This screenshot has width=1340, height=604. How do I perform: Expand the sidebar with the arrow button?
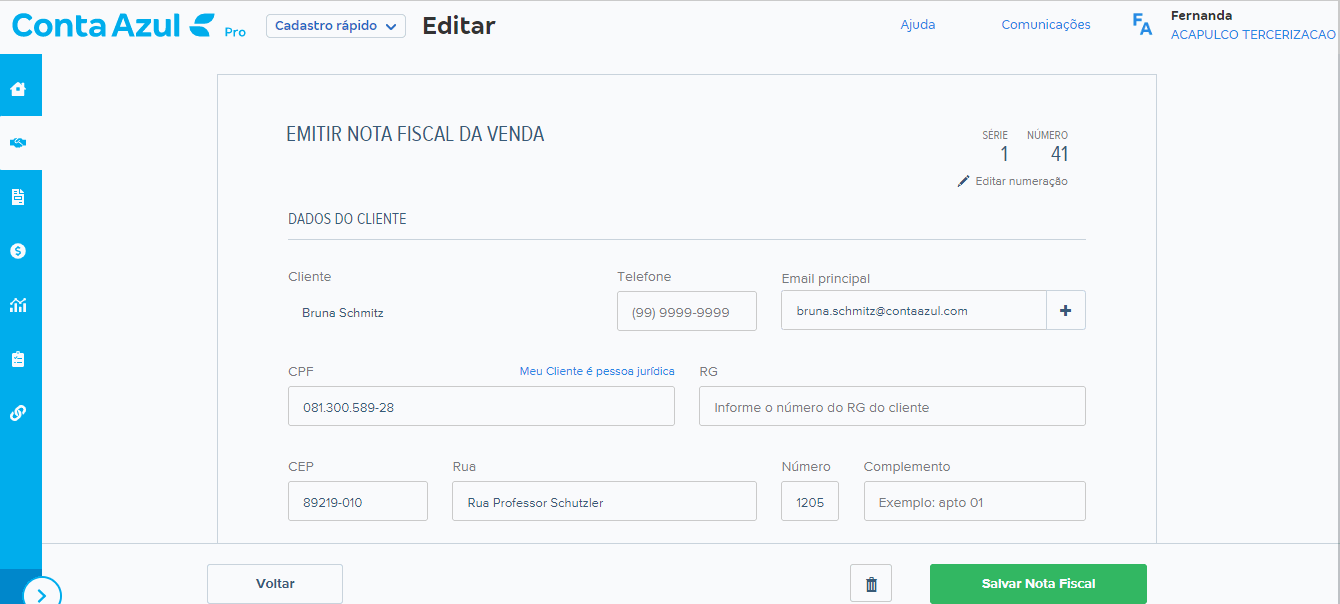point(42,593)
